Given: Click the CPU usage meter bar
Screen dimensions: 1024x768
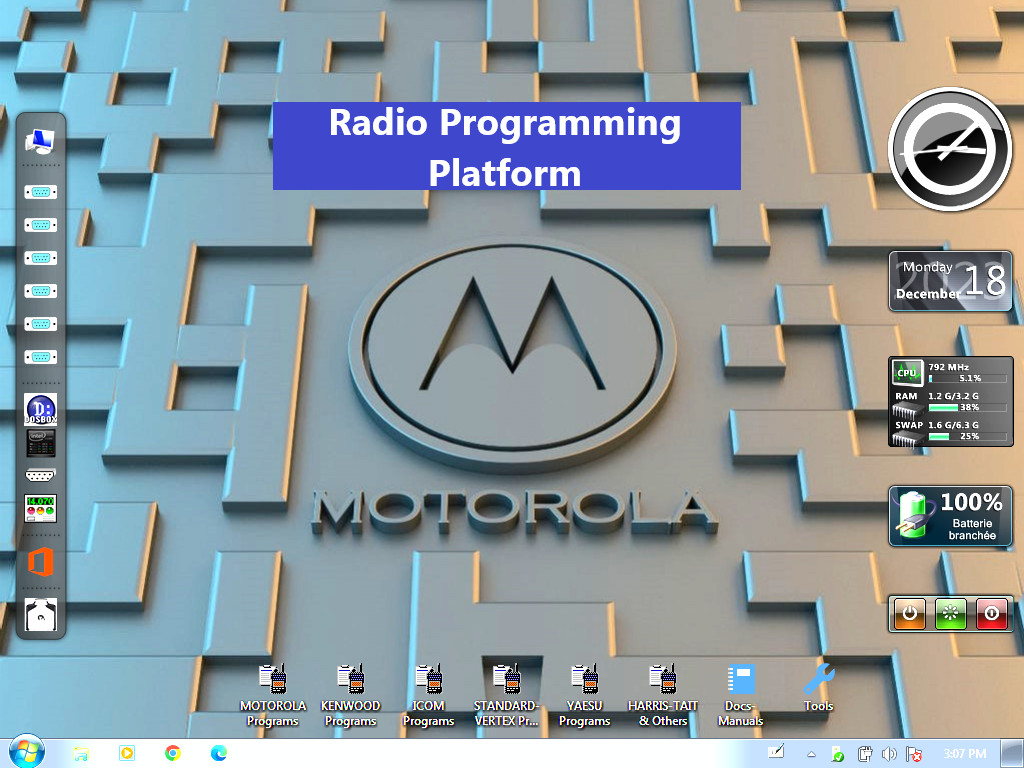Looking at the screenshot, I should click(954, 379).
